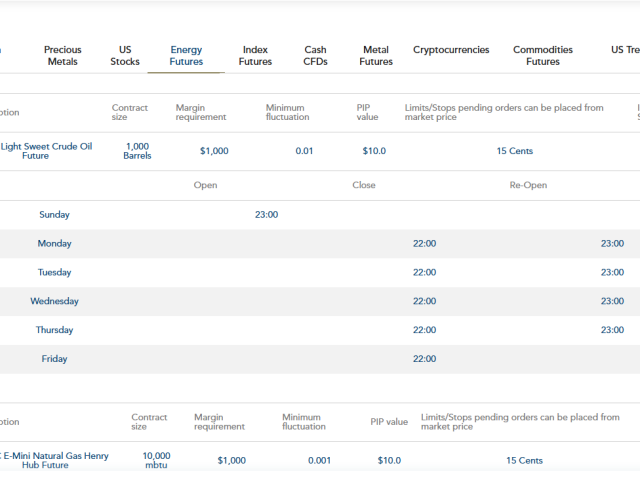Viewport: 640px width, 478px height.
Task: Click the Monday row label
Action: 54,244
